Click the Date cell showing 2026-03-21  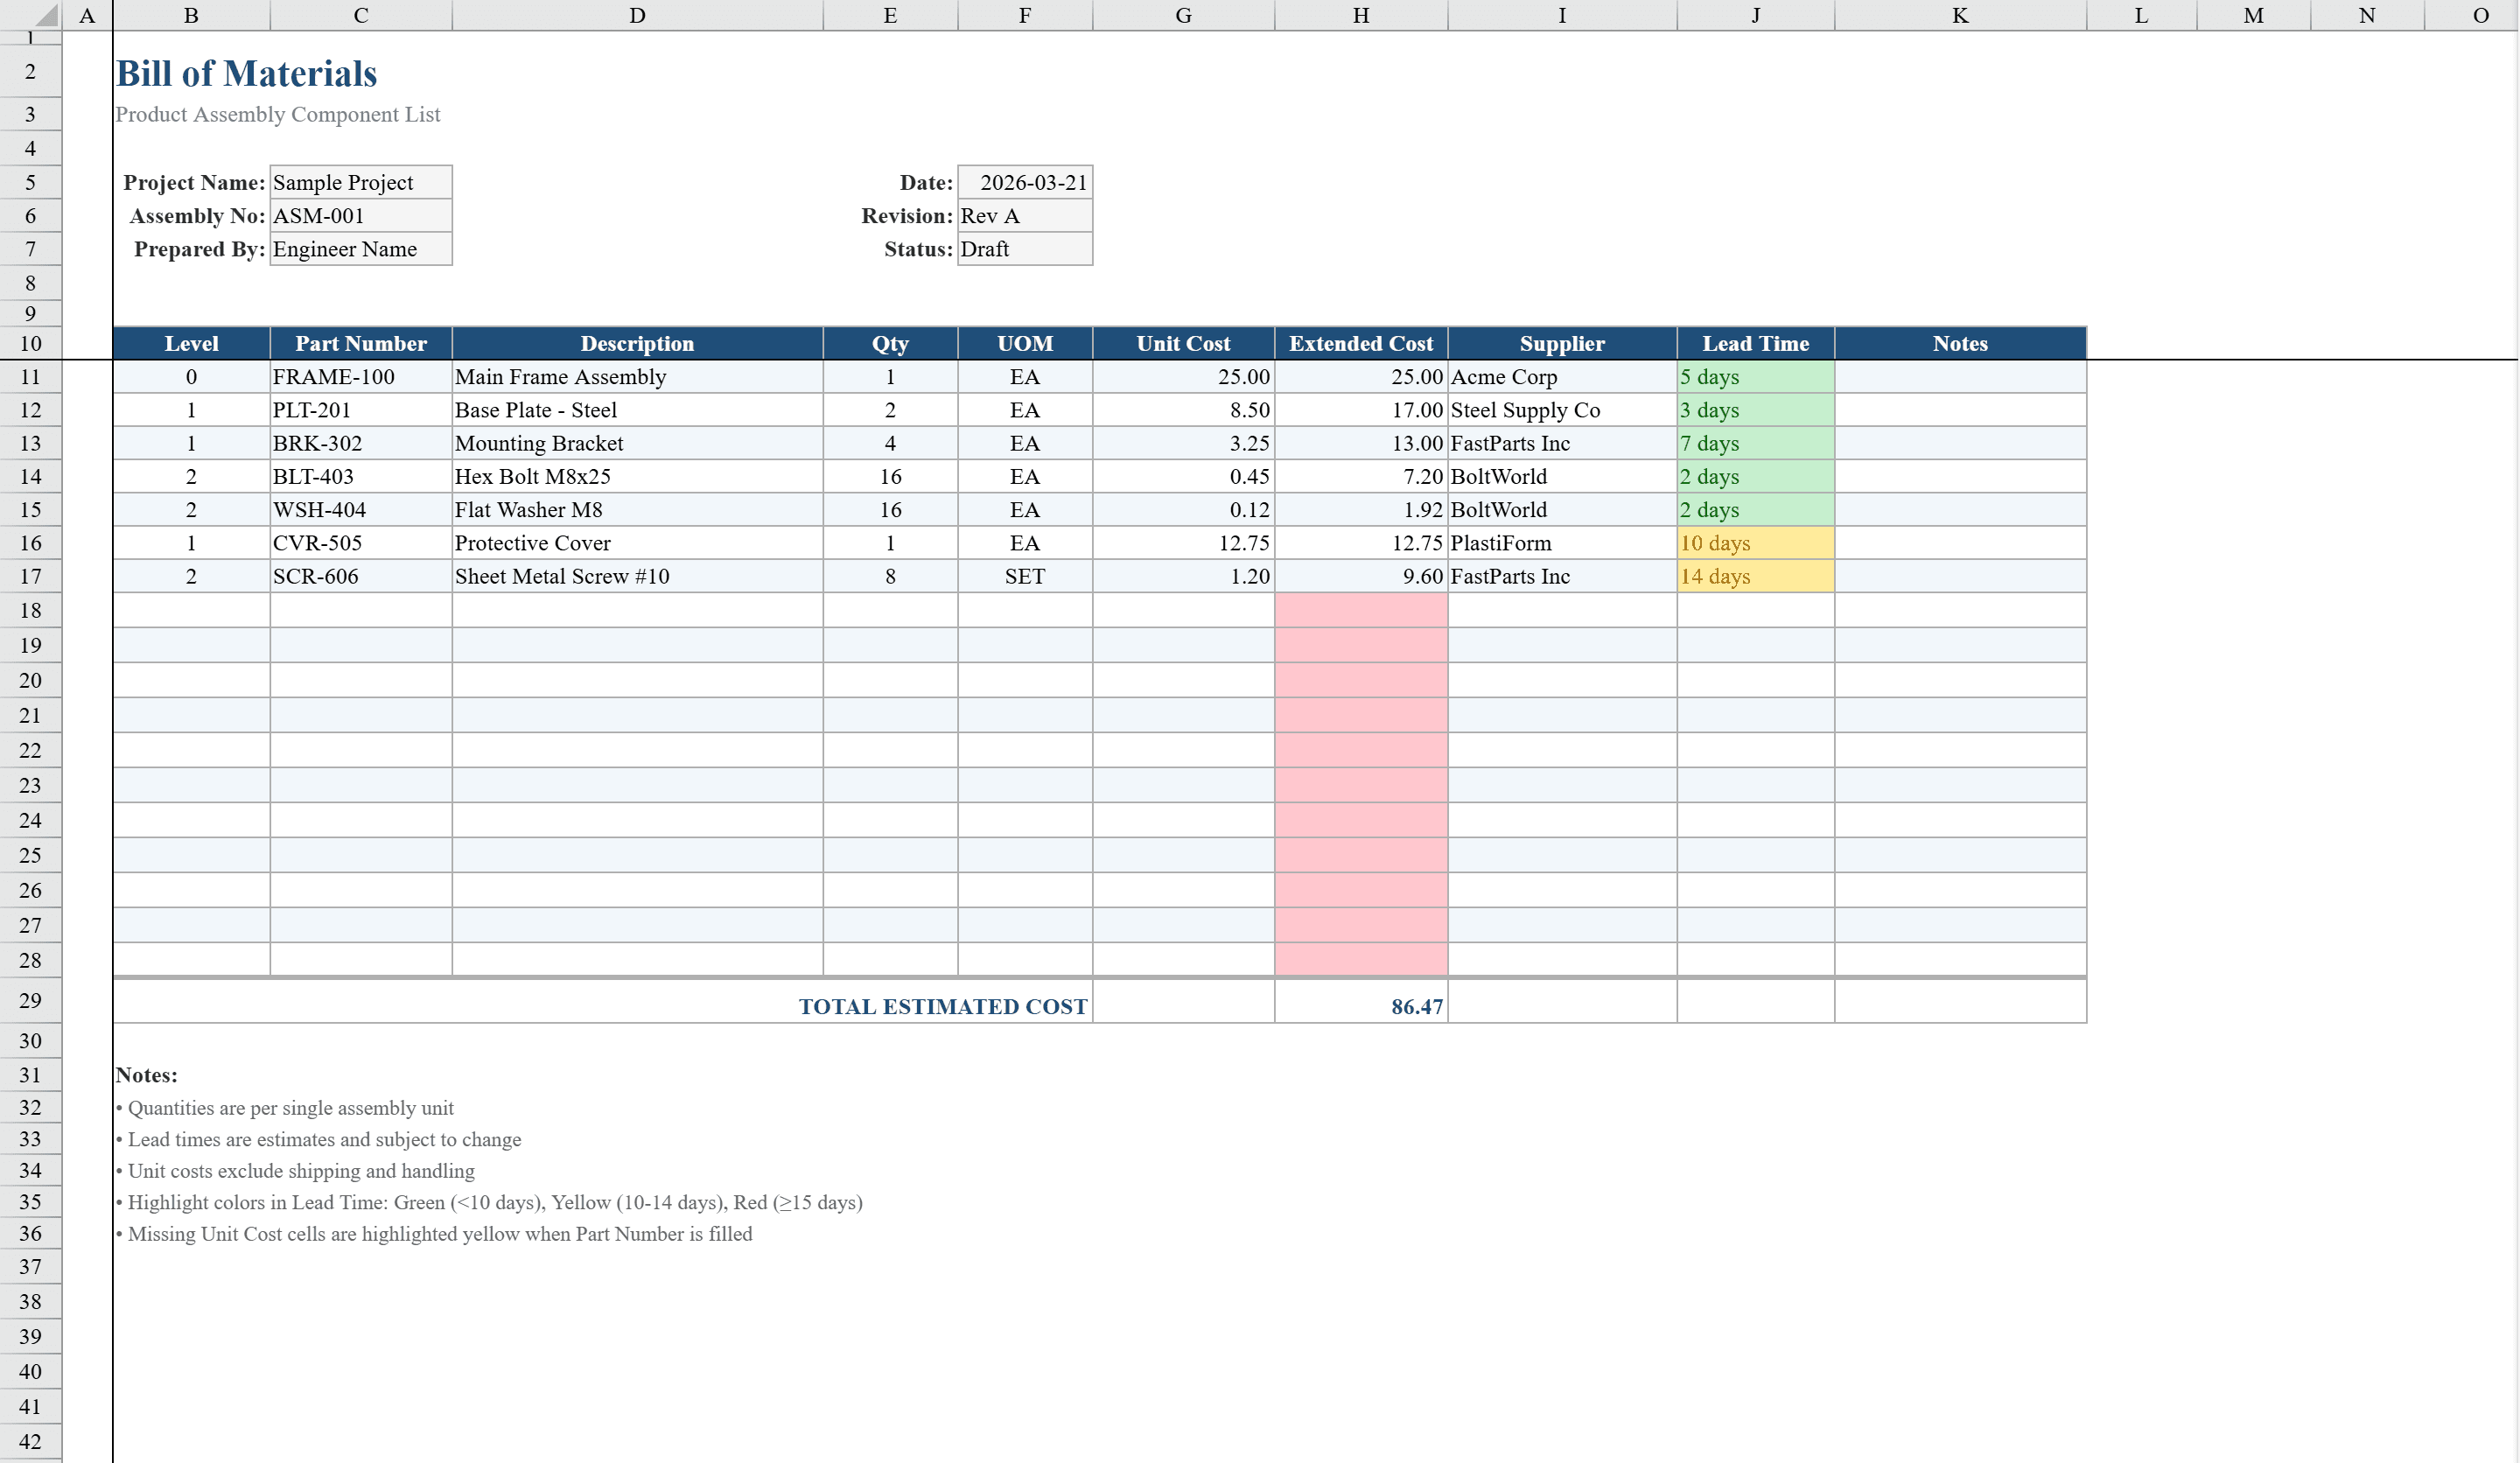1024,182
